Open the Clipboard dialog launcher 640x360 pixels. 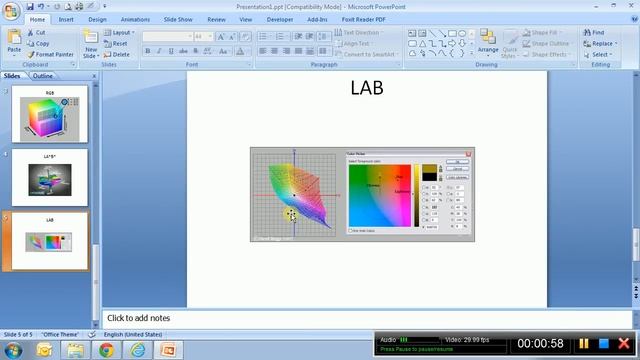point(73,65)
